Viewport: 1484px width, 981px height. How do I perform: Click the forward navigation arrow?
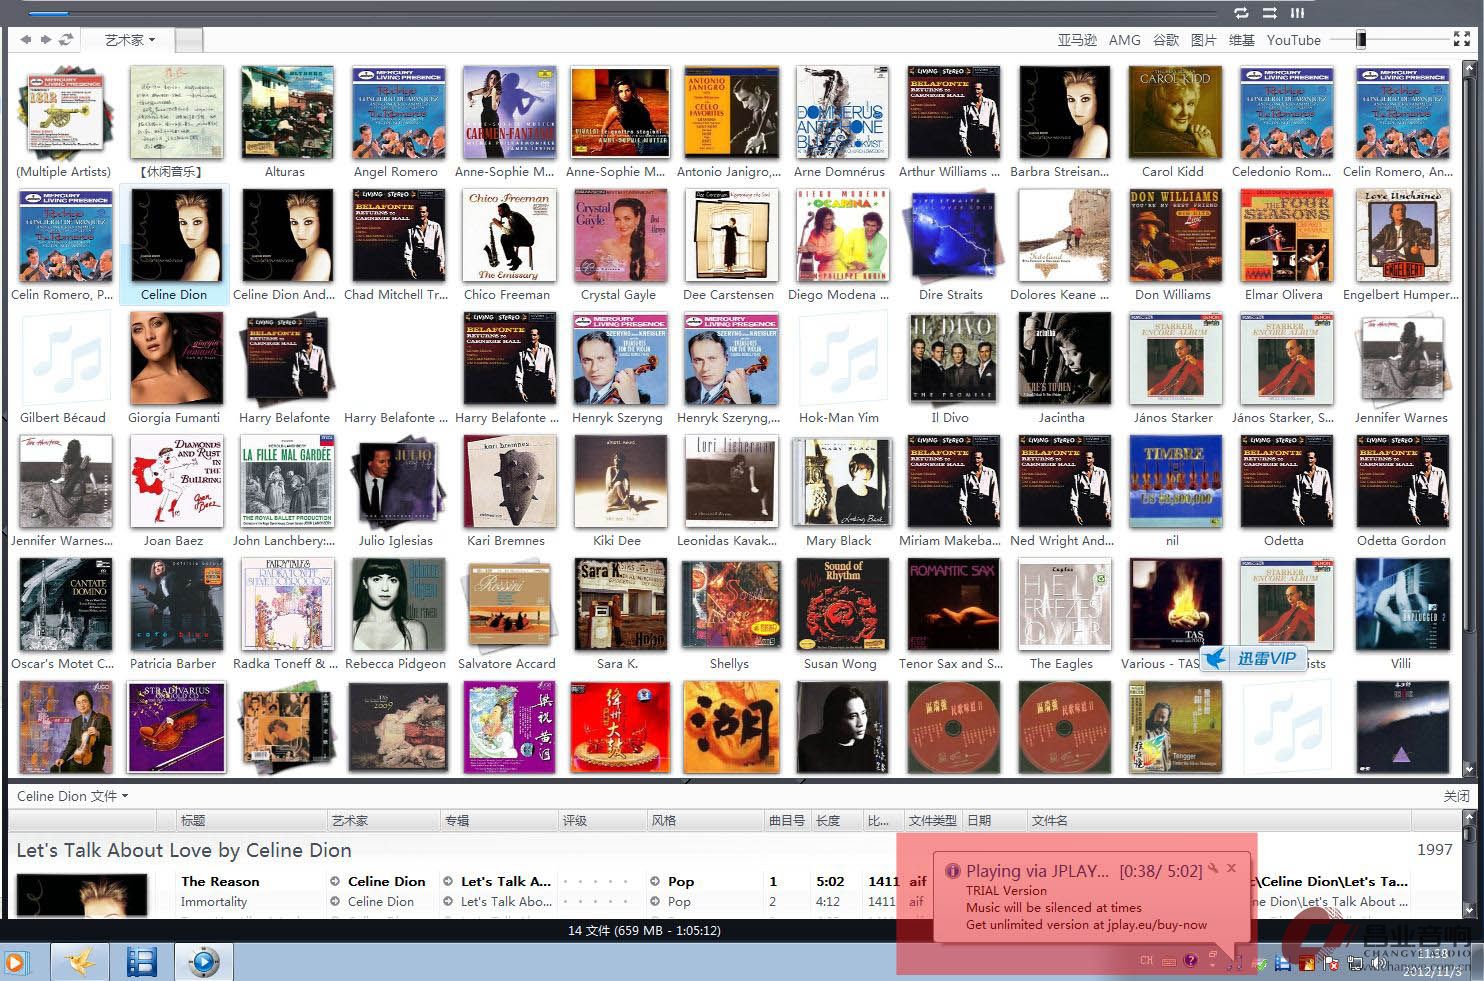coord(45,40)
